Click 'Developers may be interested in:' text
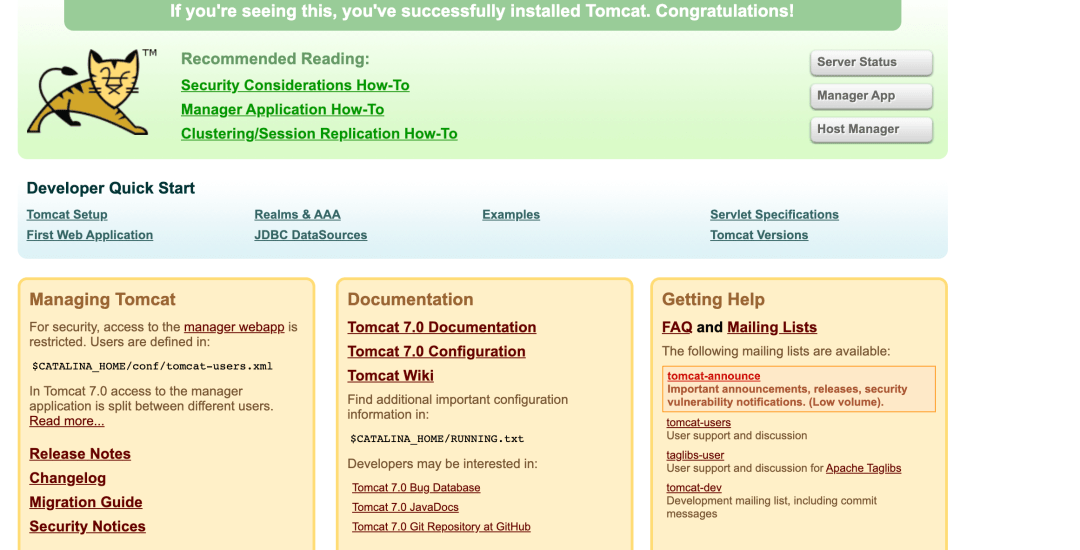The image size is (1080, 550). click(x=442, y=464)
